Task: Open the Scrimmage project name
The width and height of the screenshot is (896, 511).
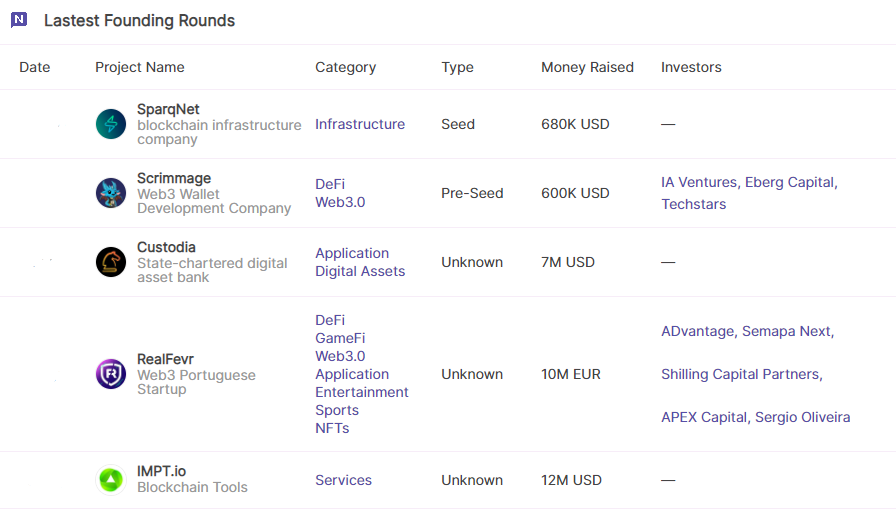Action: pos(174,178)
